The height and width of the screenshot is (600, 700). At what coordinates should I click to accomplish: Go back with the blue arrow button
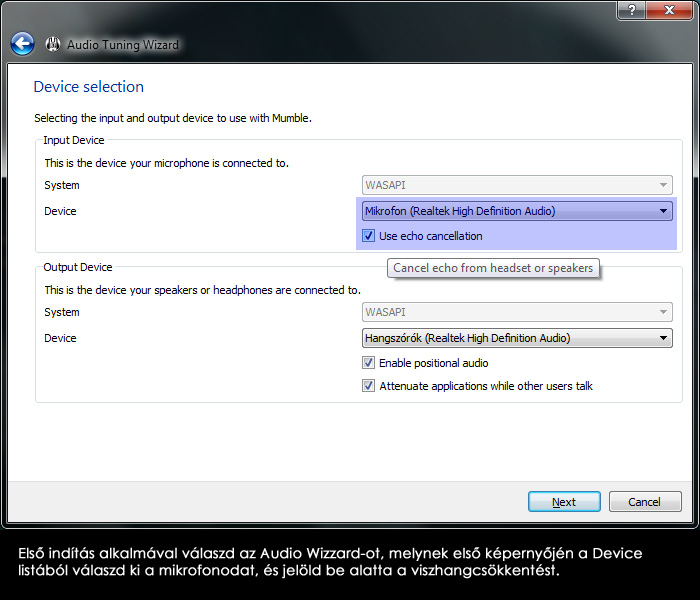tap(22, 44)
